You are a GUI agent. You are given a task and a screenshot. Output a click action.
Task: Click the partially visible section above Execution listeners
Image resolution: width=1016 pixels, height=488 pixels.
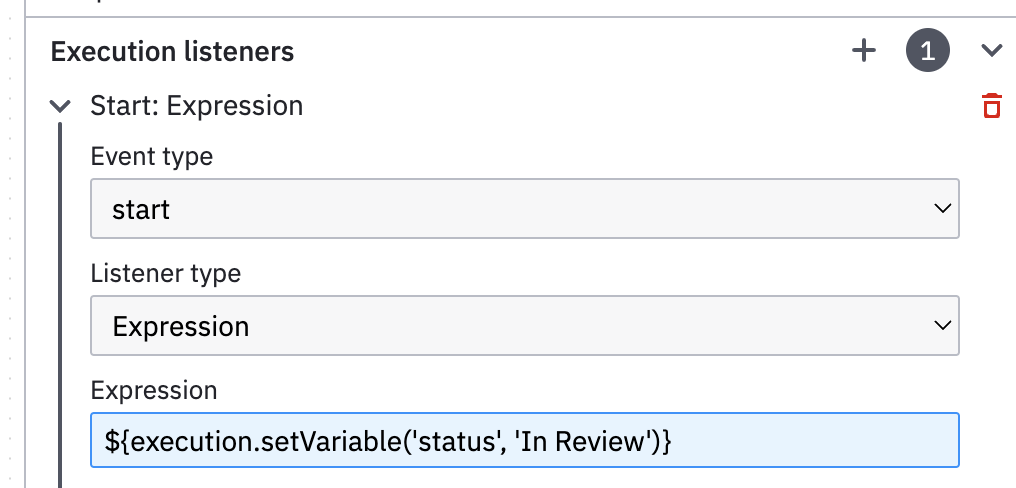[x=520, y=8]
